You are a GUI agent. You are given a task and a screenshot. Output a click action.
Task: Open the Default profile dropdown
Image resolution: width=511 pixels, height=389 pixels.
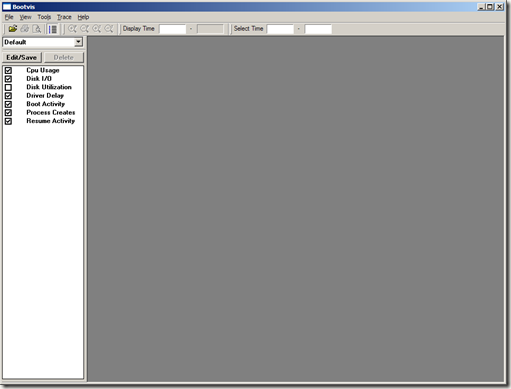point(78,42)
